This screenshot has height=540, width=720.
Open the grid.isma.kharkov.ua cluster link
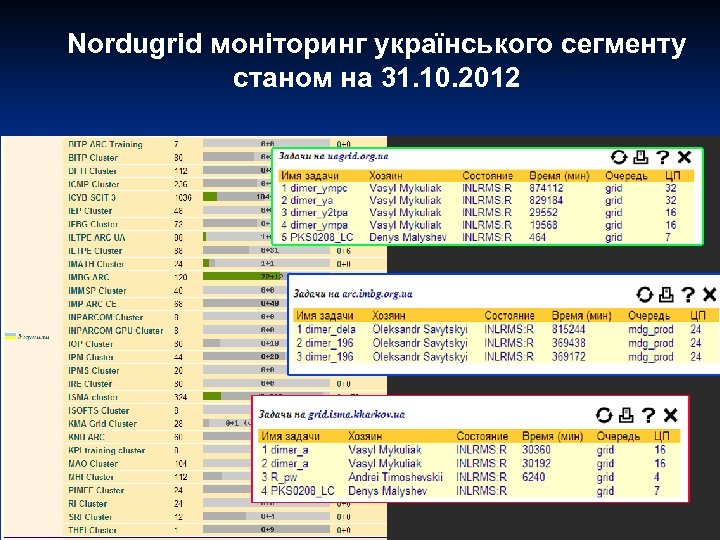click(x=356, y=415)
